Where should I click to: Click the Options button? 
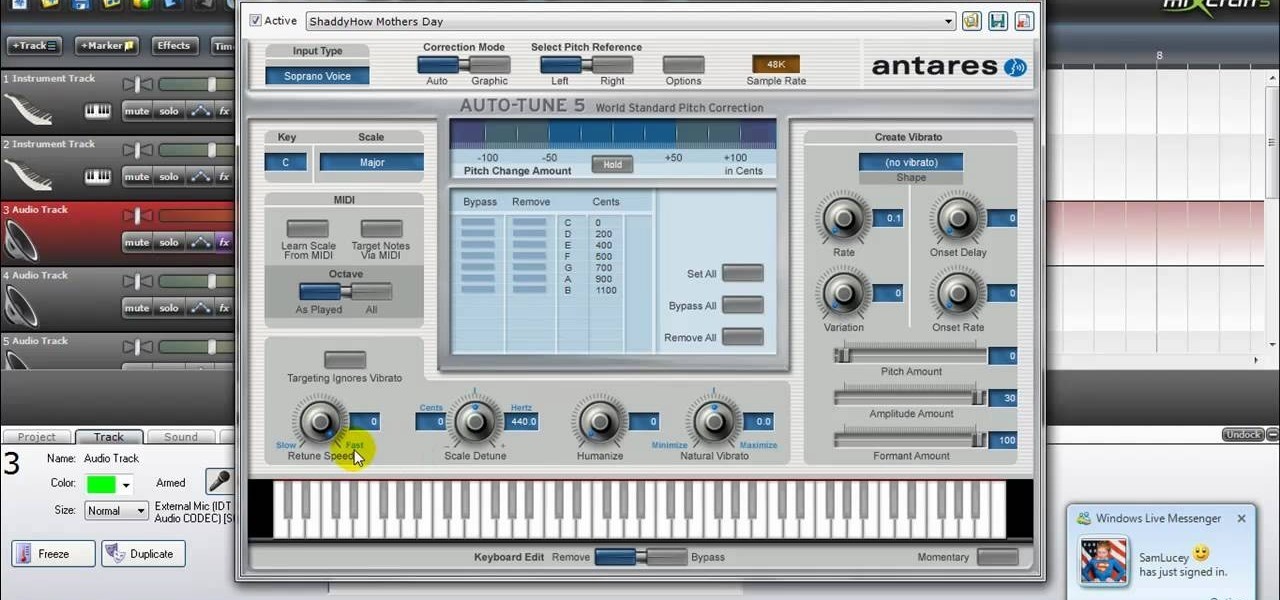683,65
